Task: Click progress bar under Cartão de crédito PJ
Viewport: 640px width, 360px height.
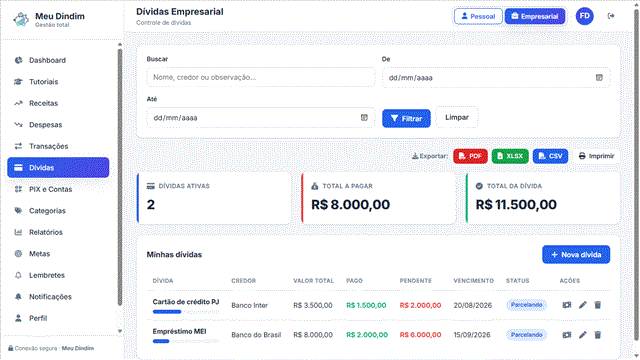Action: click(186, 312)
